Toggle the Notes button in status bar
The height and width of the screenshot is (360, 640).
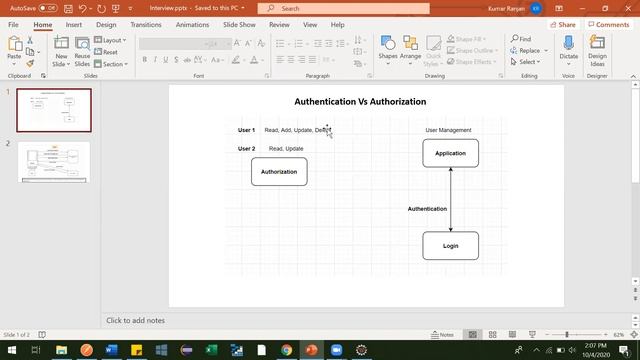coord(442,335)
